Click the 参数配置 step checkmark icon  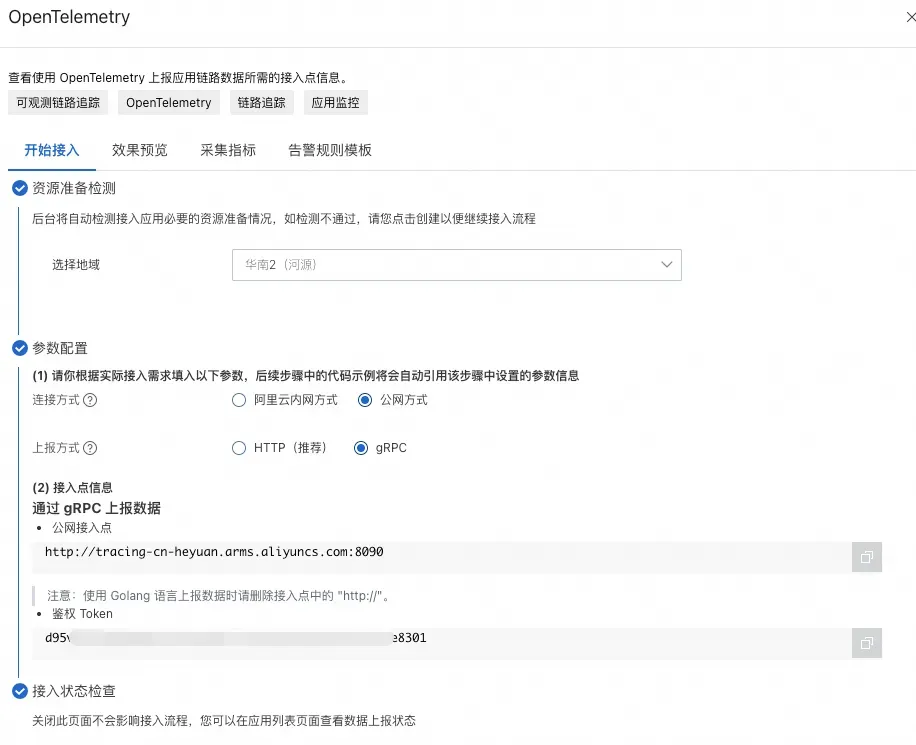coord(19,348)
